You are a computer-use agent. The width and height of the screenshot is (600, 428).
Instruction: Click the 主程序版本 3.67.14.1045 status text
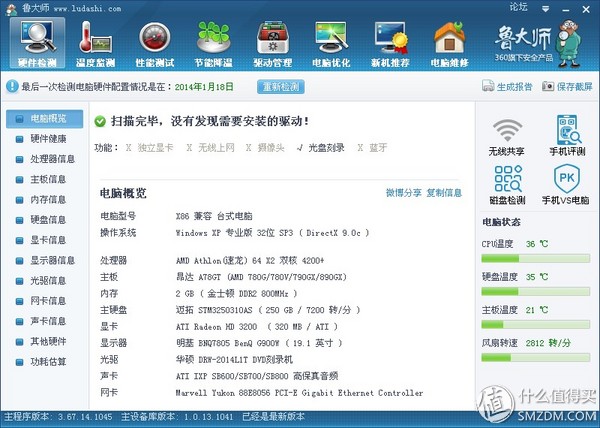click(x=58, y=417)
